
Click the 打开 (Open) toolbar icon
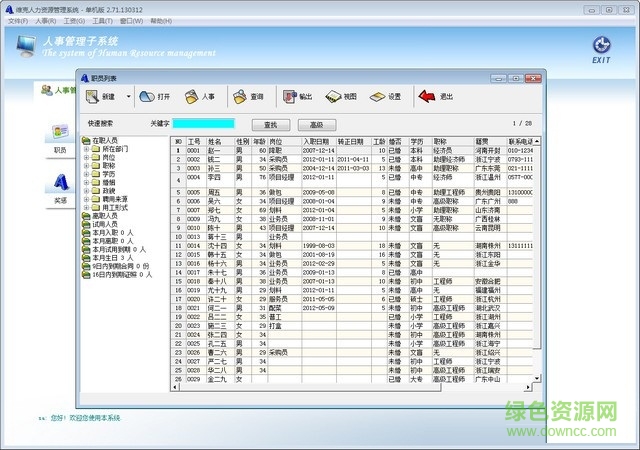tap(147, 97)
